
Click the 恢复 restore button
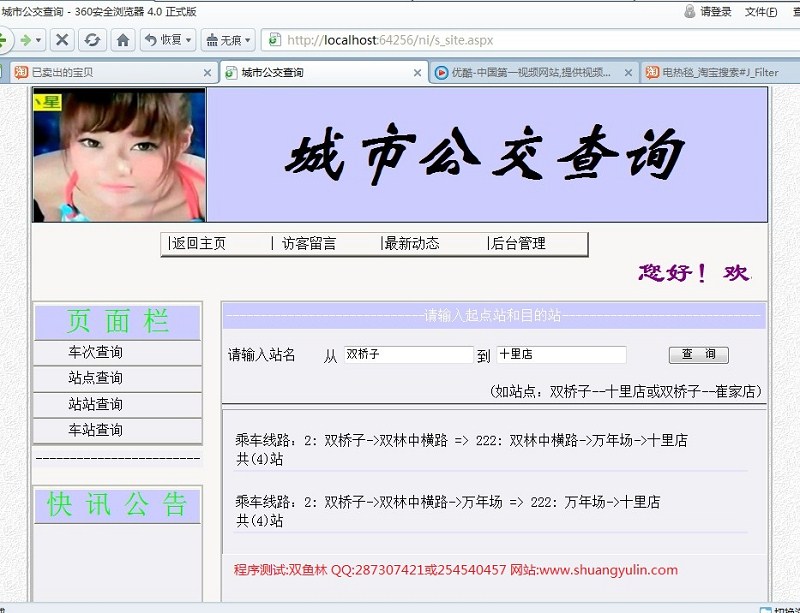(x=163, y=40)
